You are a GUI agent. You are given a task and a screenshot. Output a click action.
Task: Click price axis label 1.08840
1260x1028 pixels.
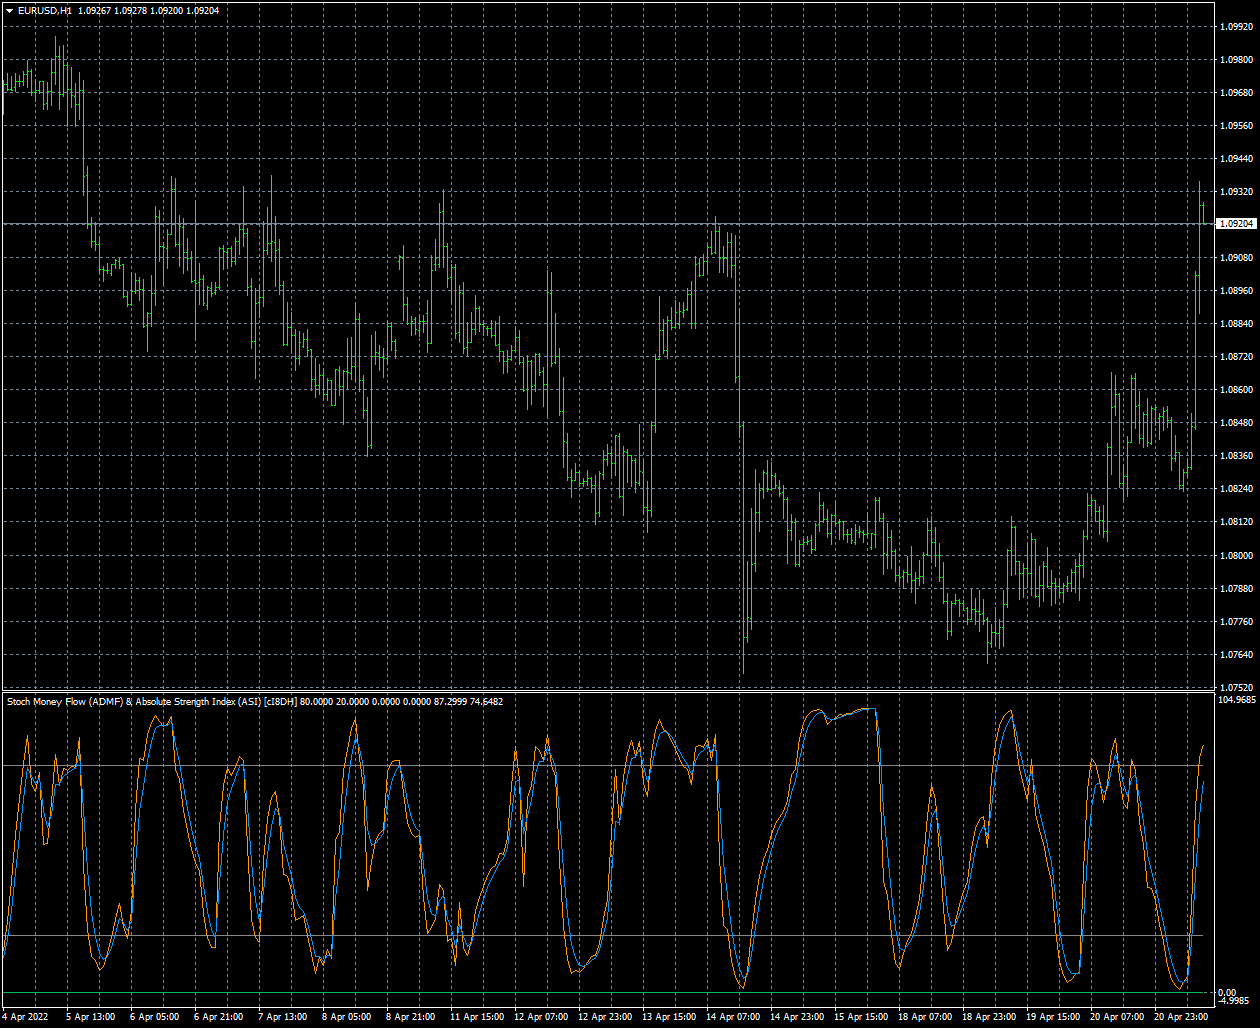tap(1237, 324)
